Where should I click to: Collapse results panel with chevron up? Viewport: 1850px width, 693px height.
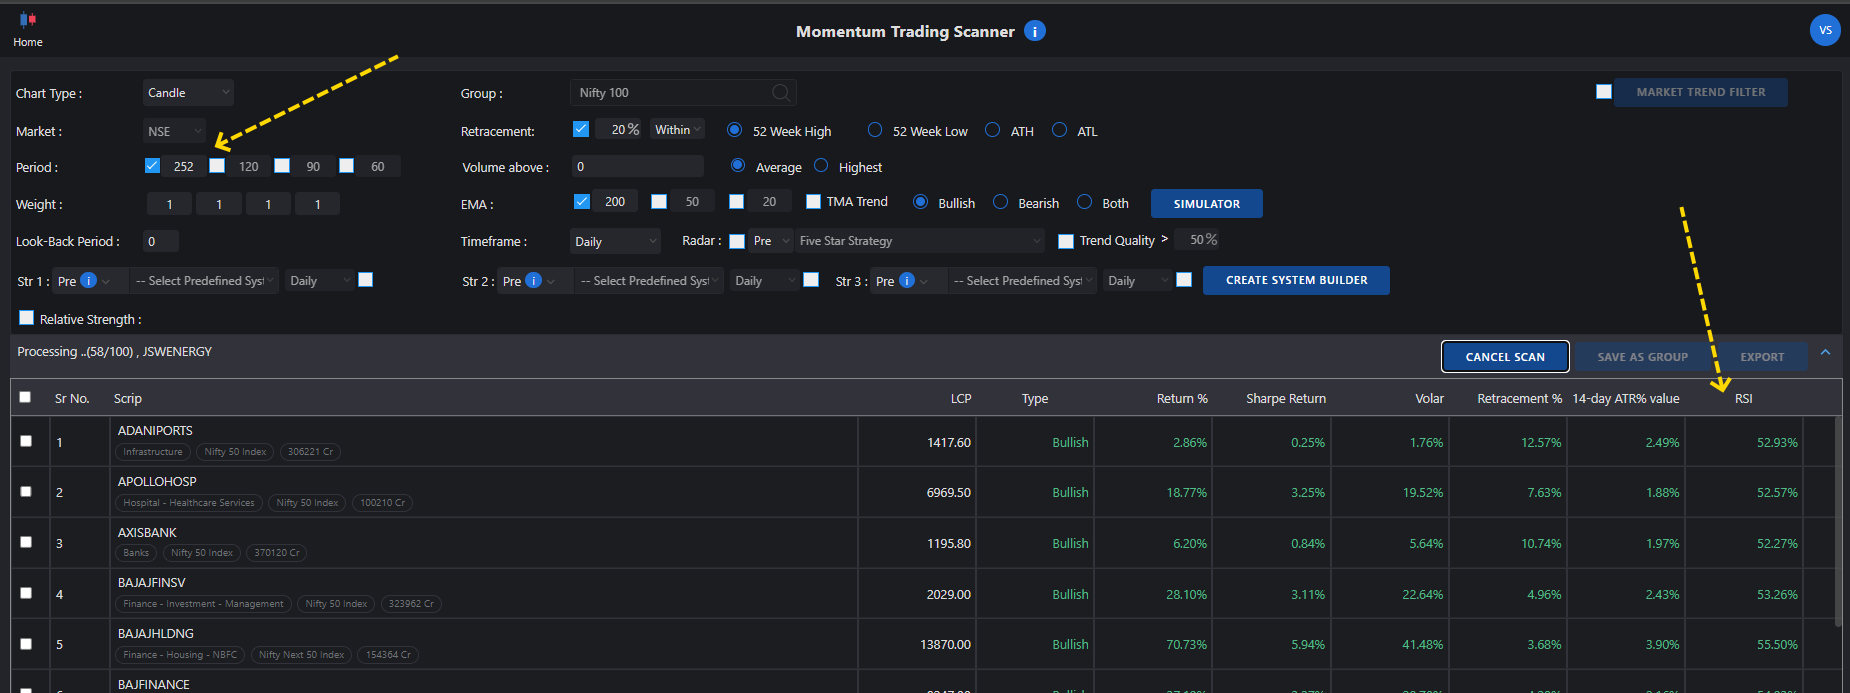1825,352
